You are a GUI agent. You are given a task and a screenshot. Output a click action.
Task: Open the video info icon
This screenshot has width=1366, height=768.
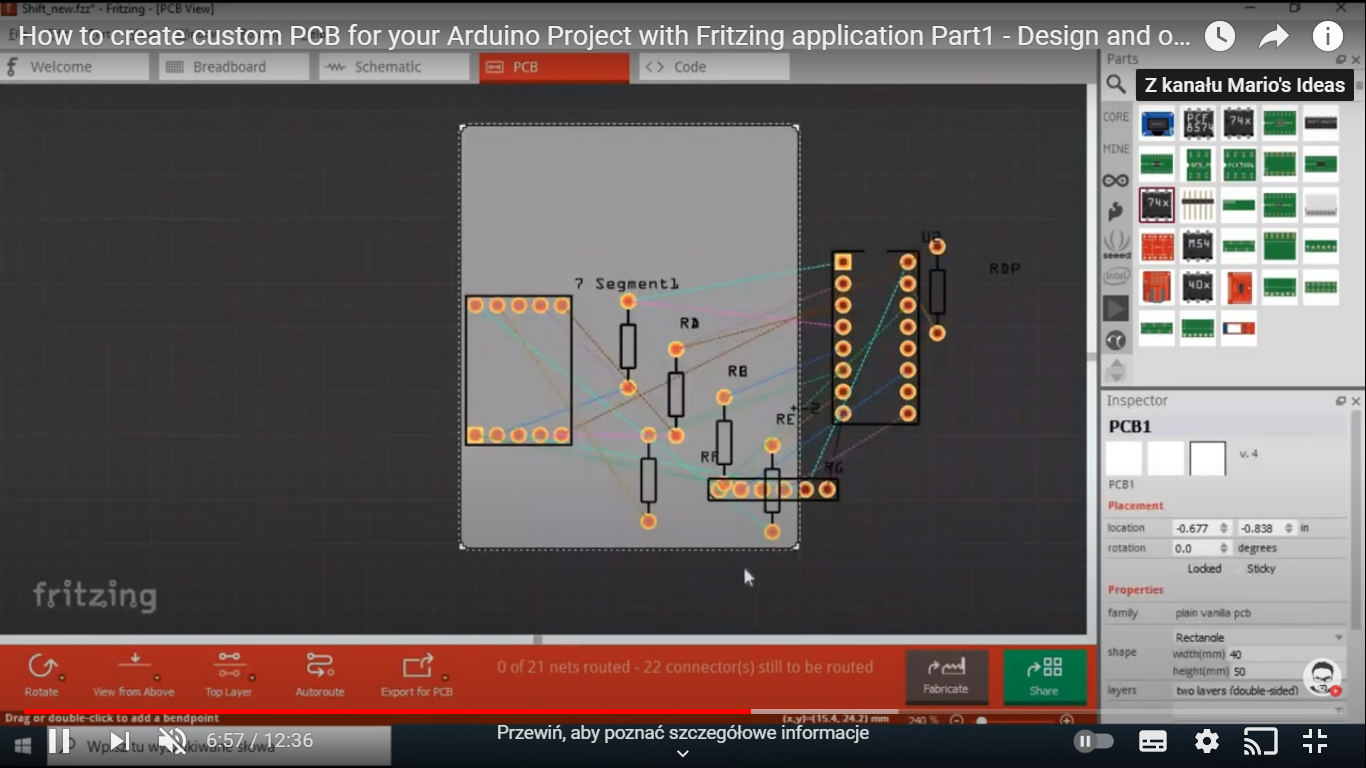point(1328,37)
